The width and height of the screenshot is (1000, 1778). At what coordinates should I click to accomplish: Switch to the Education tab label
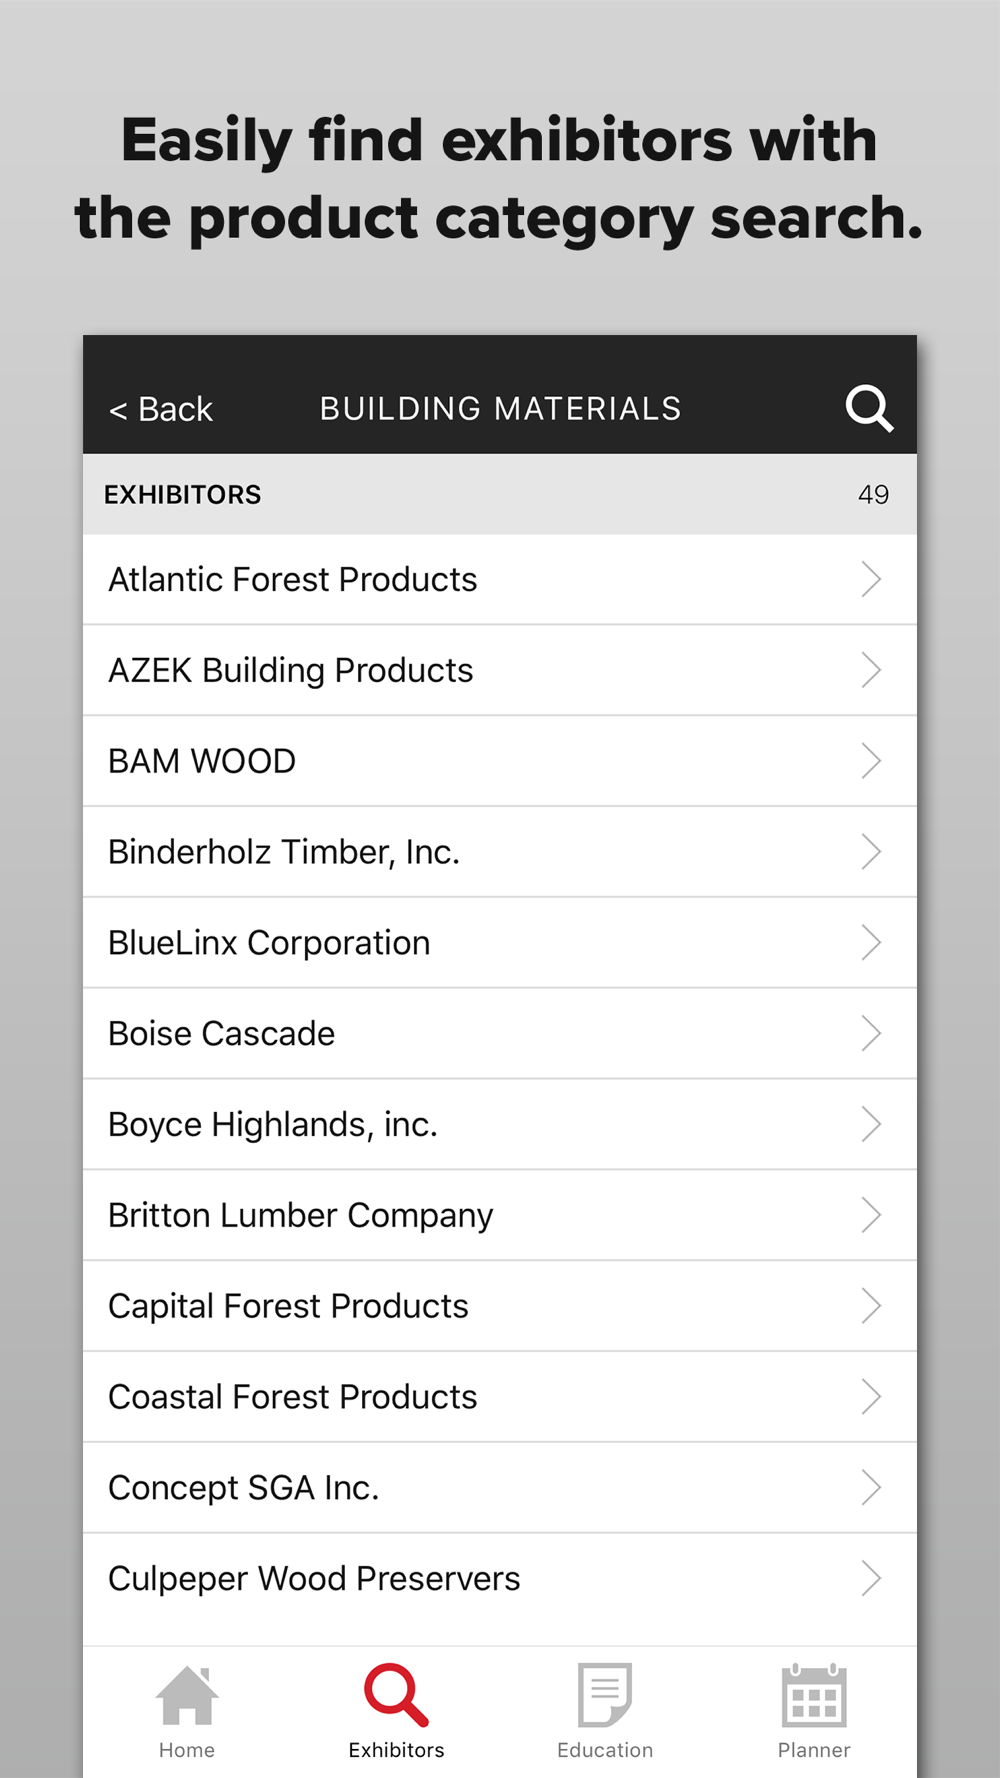click(605, 1750)
